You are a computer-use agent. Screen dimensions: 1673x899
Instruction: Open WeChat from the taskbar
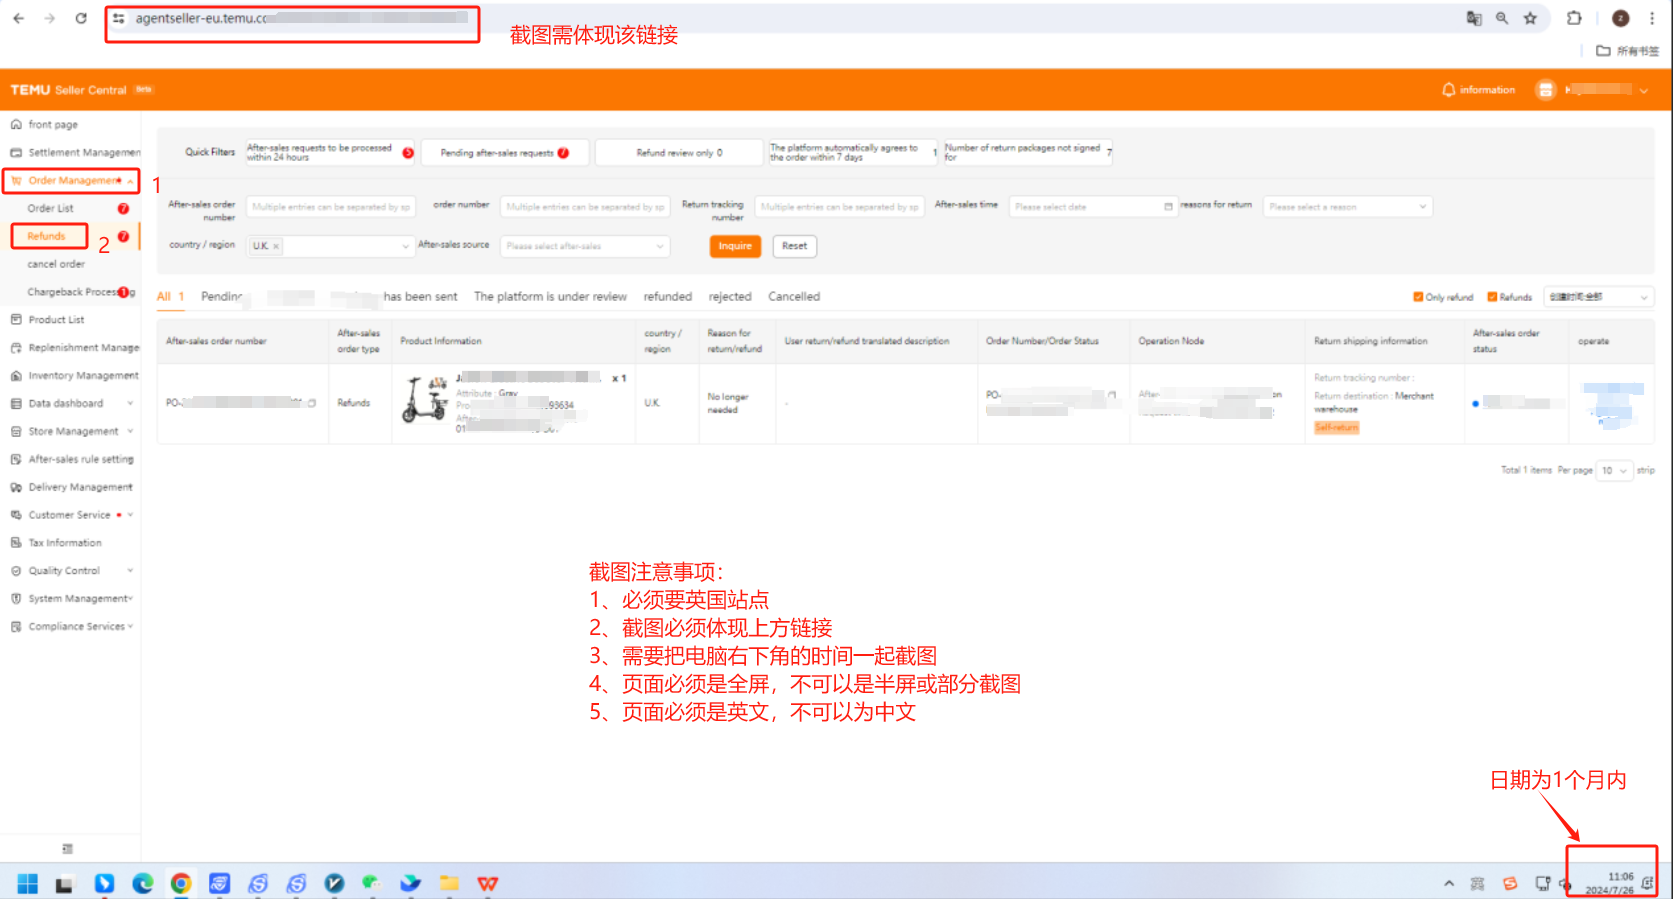pos(371,884)
